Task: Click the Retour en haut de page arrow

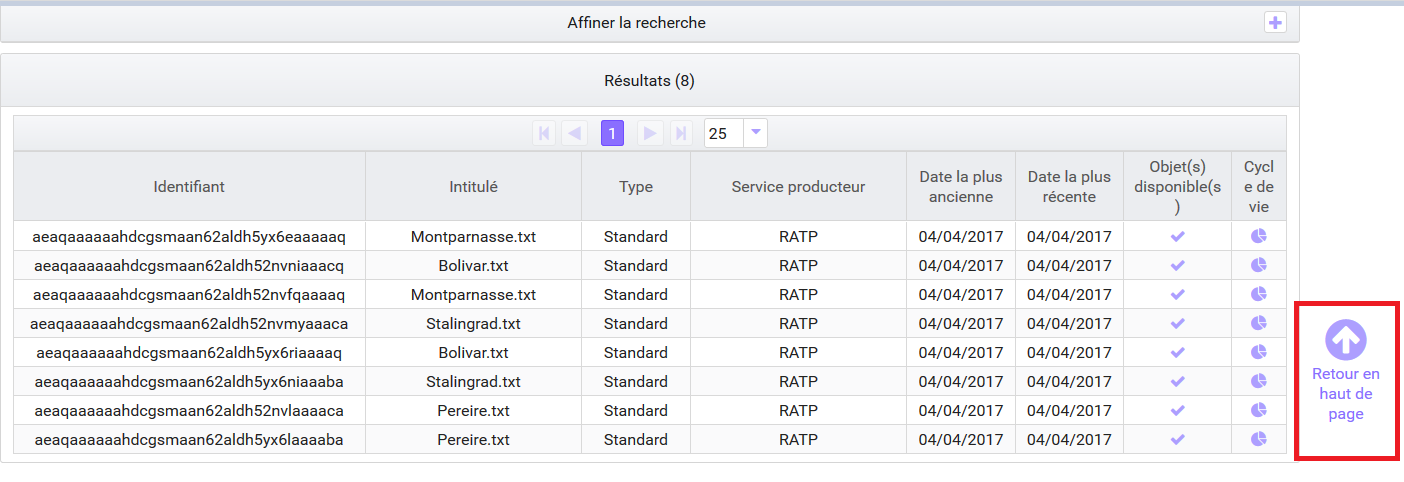Action: (1346, 340)
